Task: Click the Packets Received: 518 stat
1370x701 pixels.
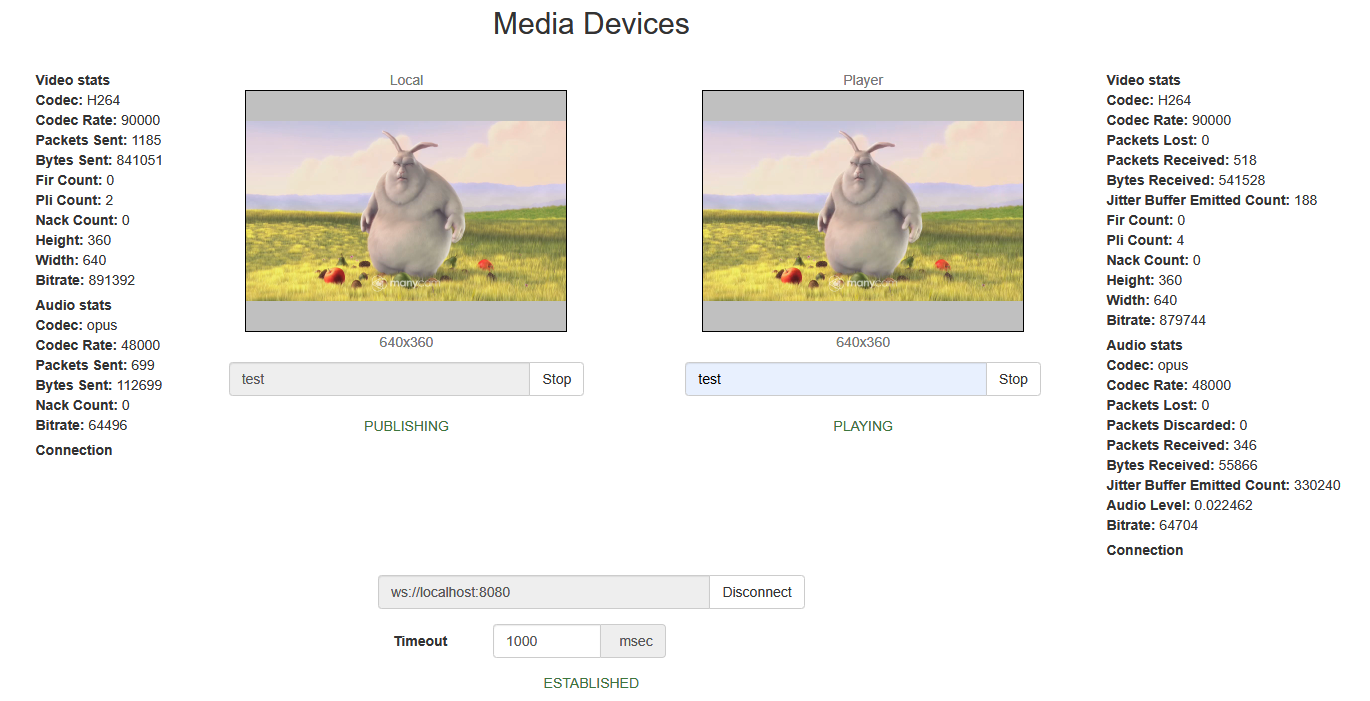Action: pyautogui.click(x=1182, y=160)
